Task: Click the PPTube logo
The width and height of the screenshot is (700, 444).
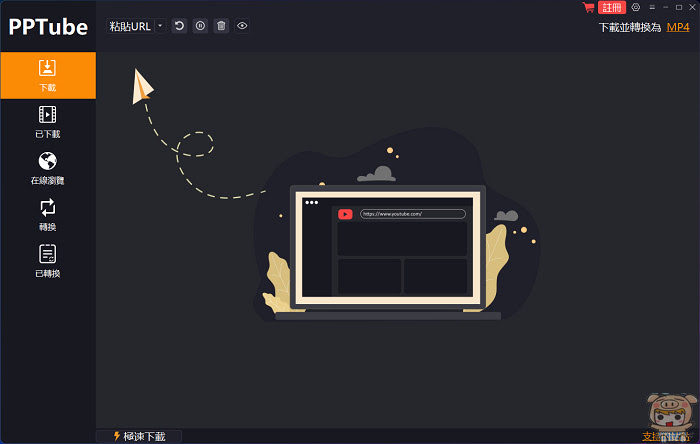Action: pos(48,27)
